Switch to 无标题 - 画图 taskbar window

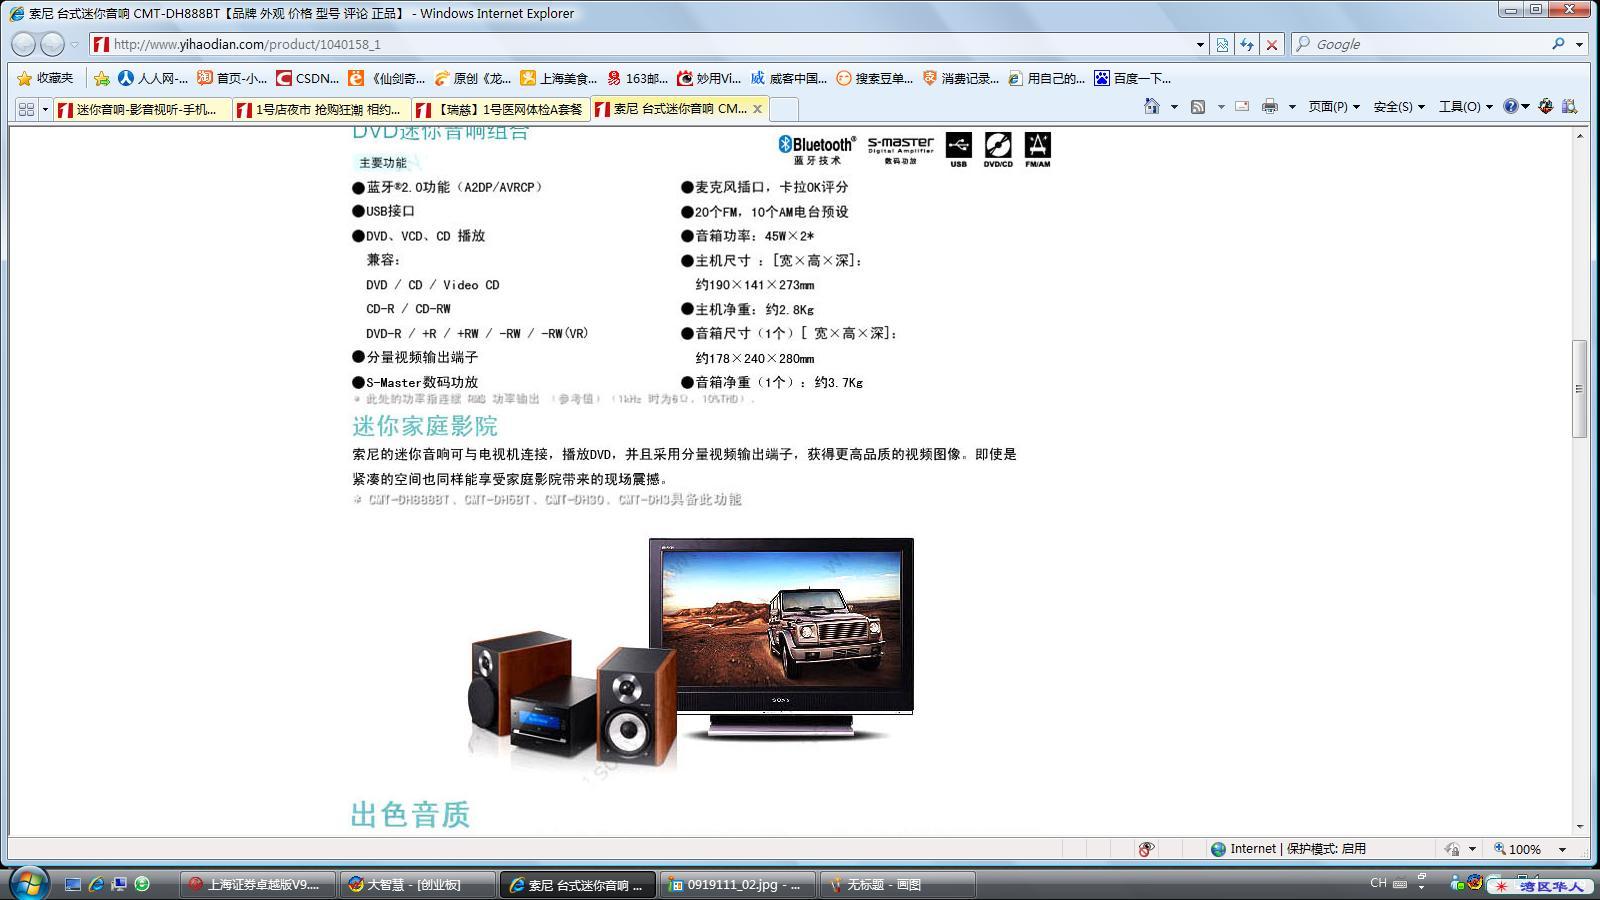896,885
